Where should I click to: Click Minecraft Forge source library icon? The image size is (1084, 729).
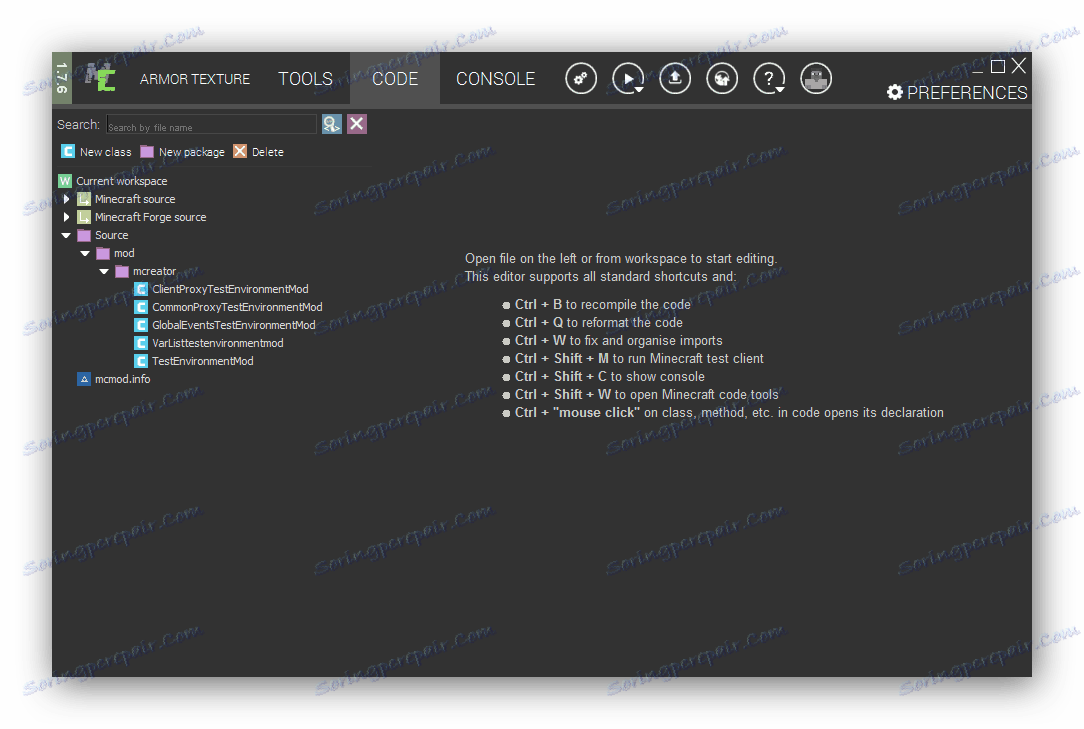tap(84, 217)
